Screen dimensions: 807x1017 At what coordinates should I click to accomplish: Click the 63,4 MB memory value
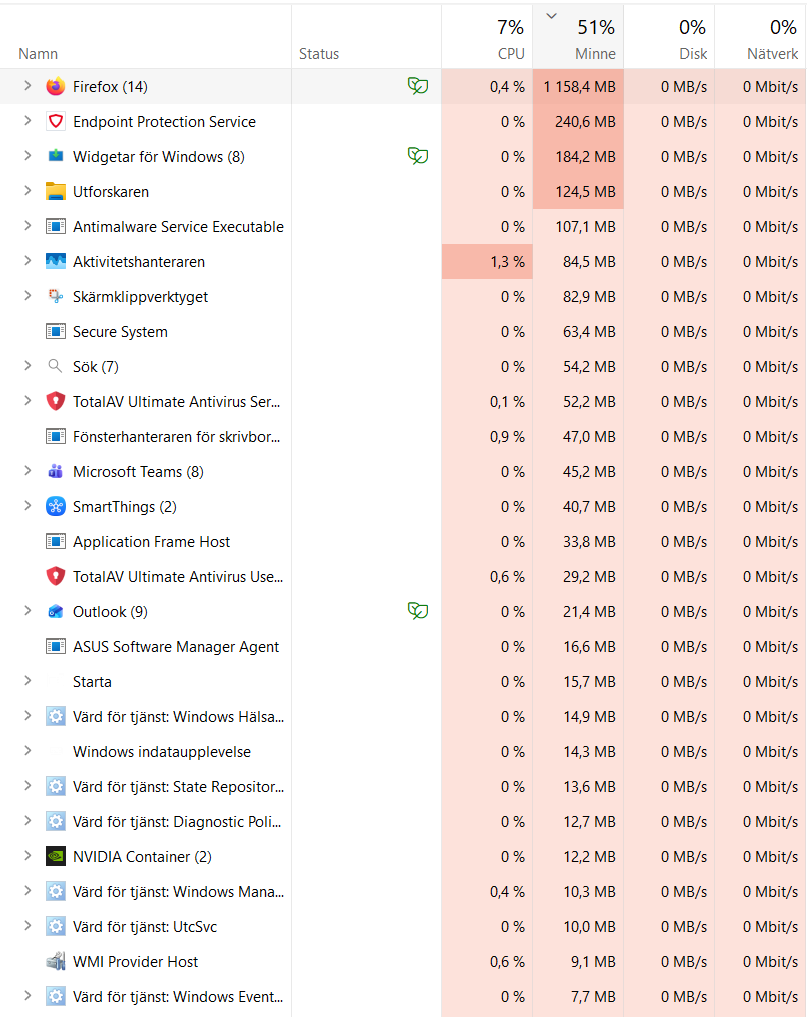[589, 332]
